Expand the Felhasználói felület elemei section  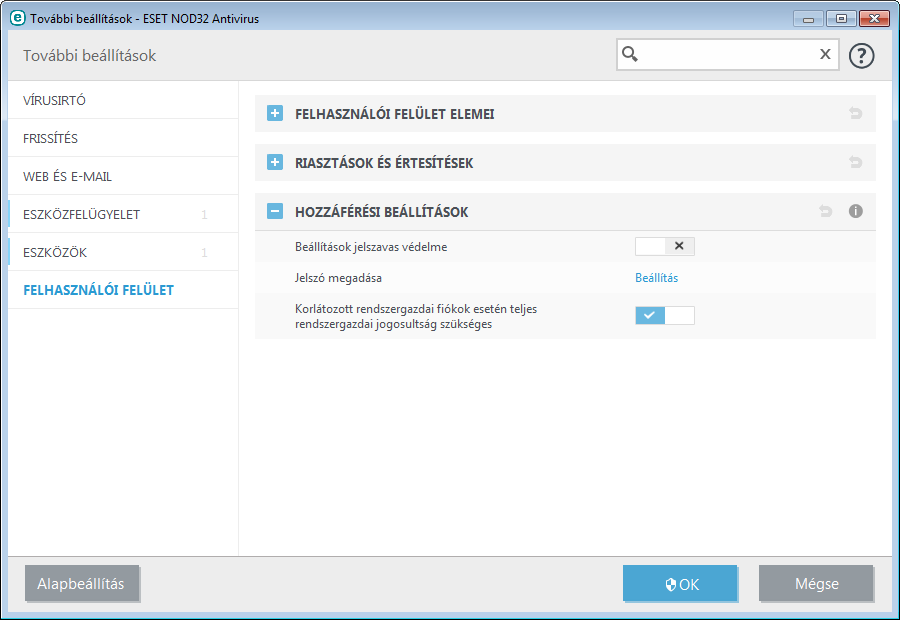[x=275, y=113]
